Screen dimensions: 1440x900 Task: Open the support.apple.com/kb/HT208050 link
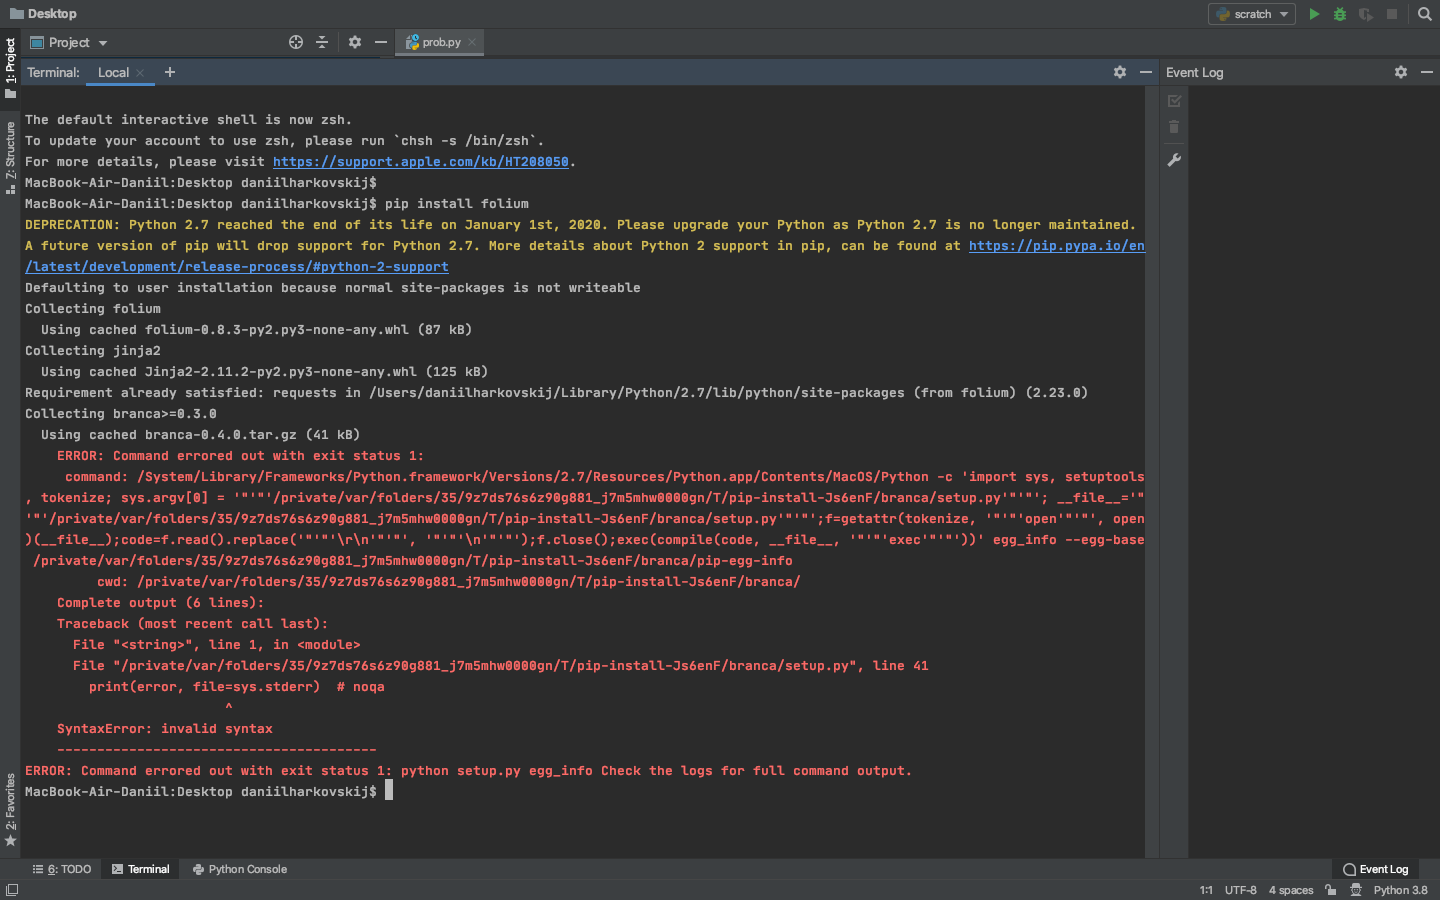(420, 162)
